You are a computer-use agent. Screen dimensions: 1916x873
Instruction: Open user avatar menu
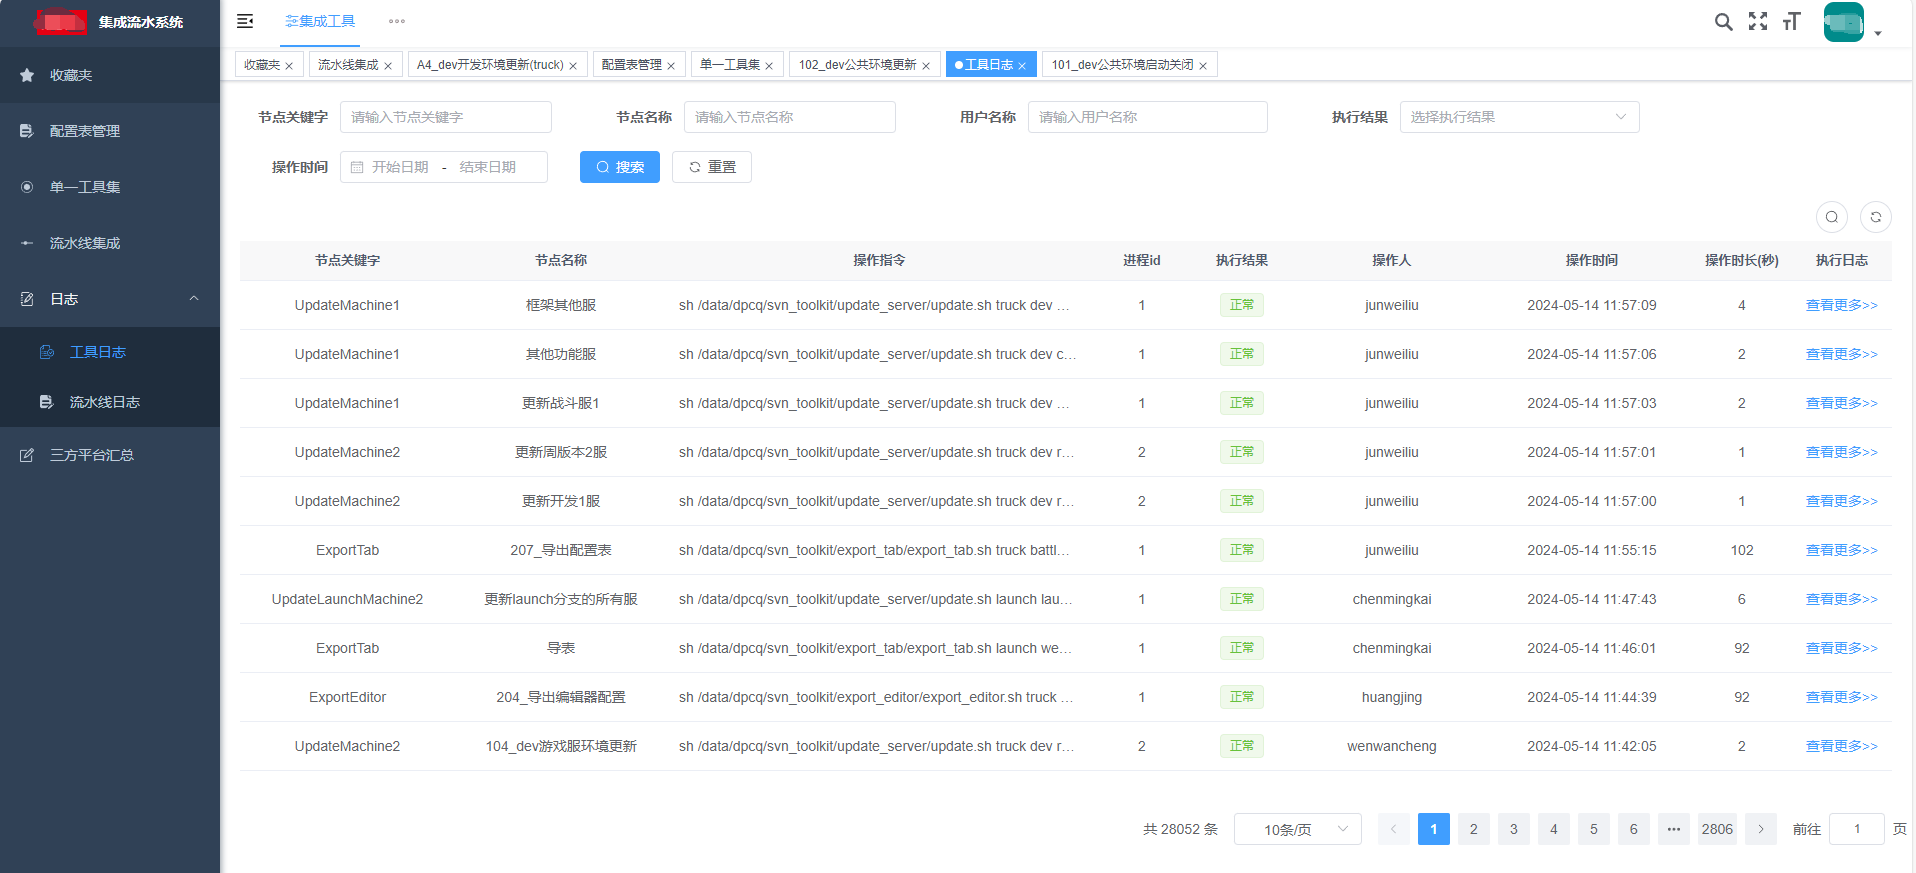pos(1843,22)
